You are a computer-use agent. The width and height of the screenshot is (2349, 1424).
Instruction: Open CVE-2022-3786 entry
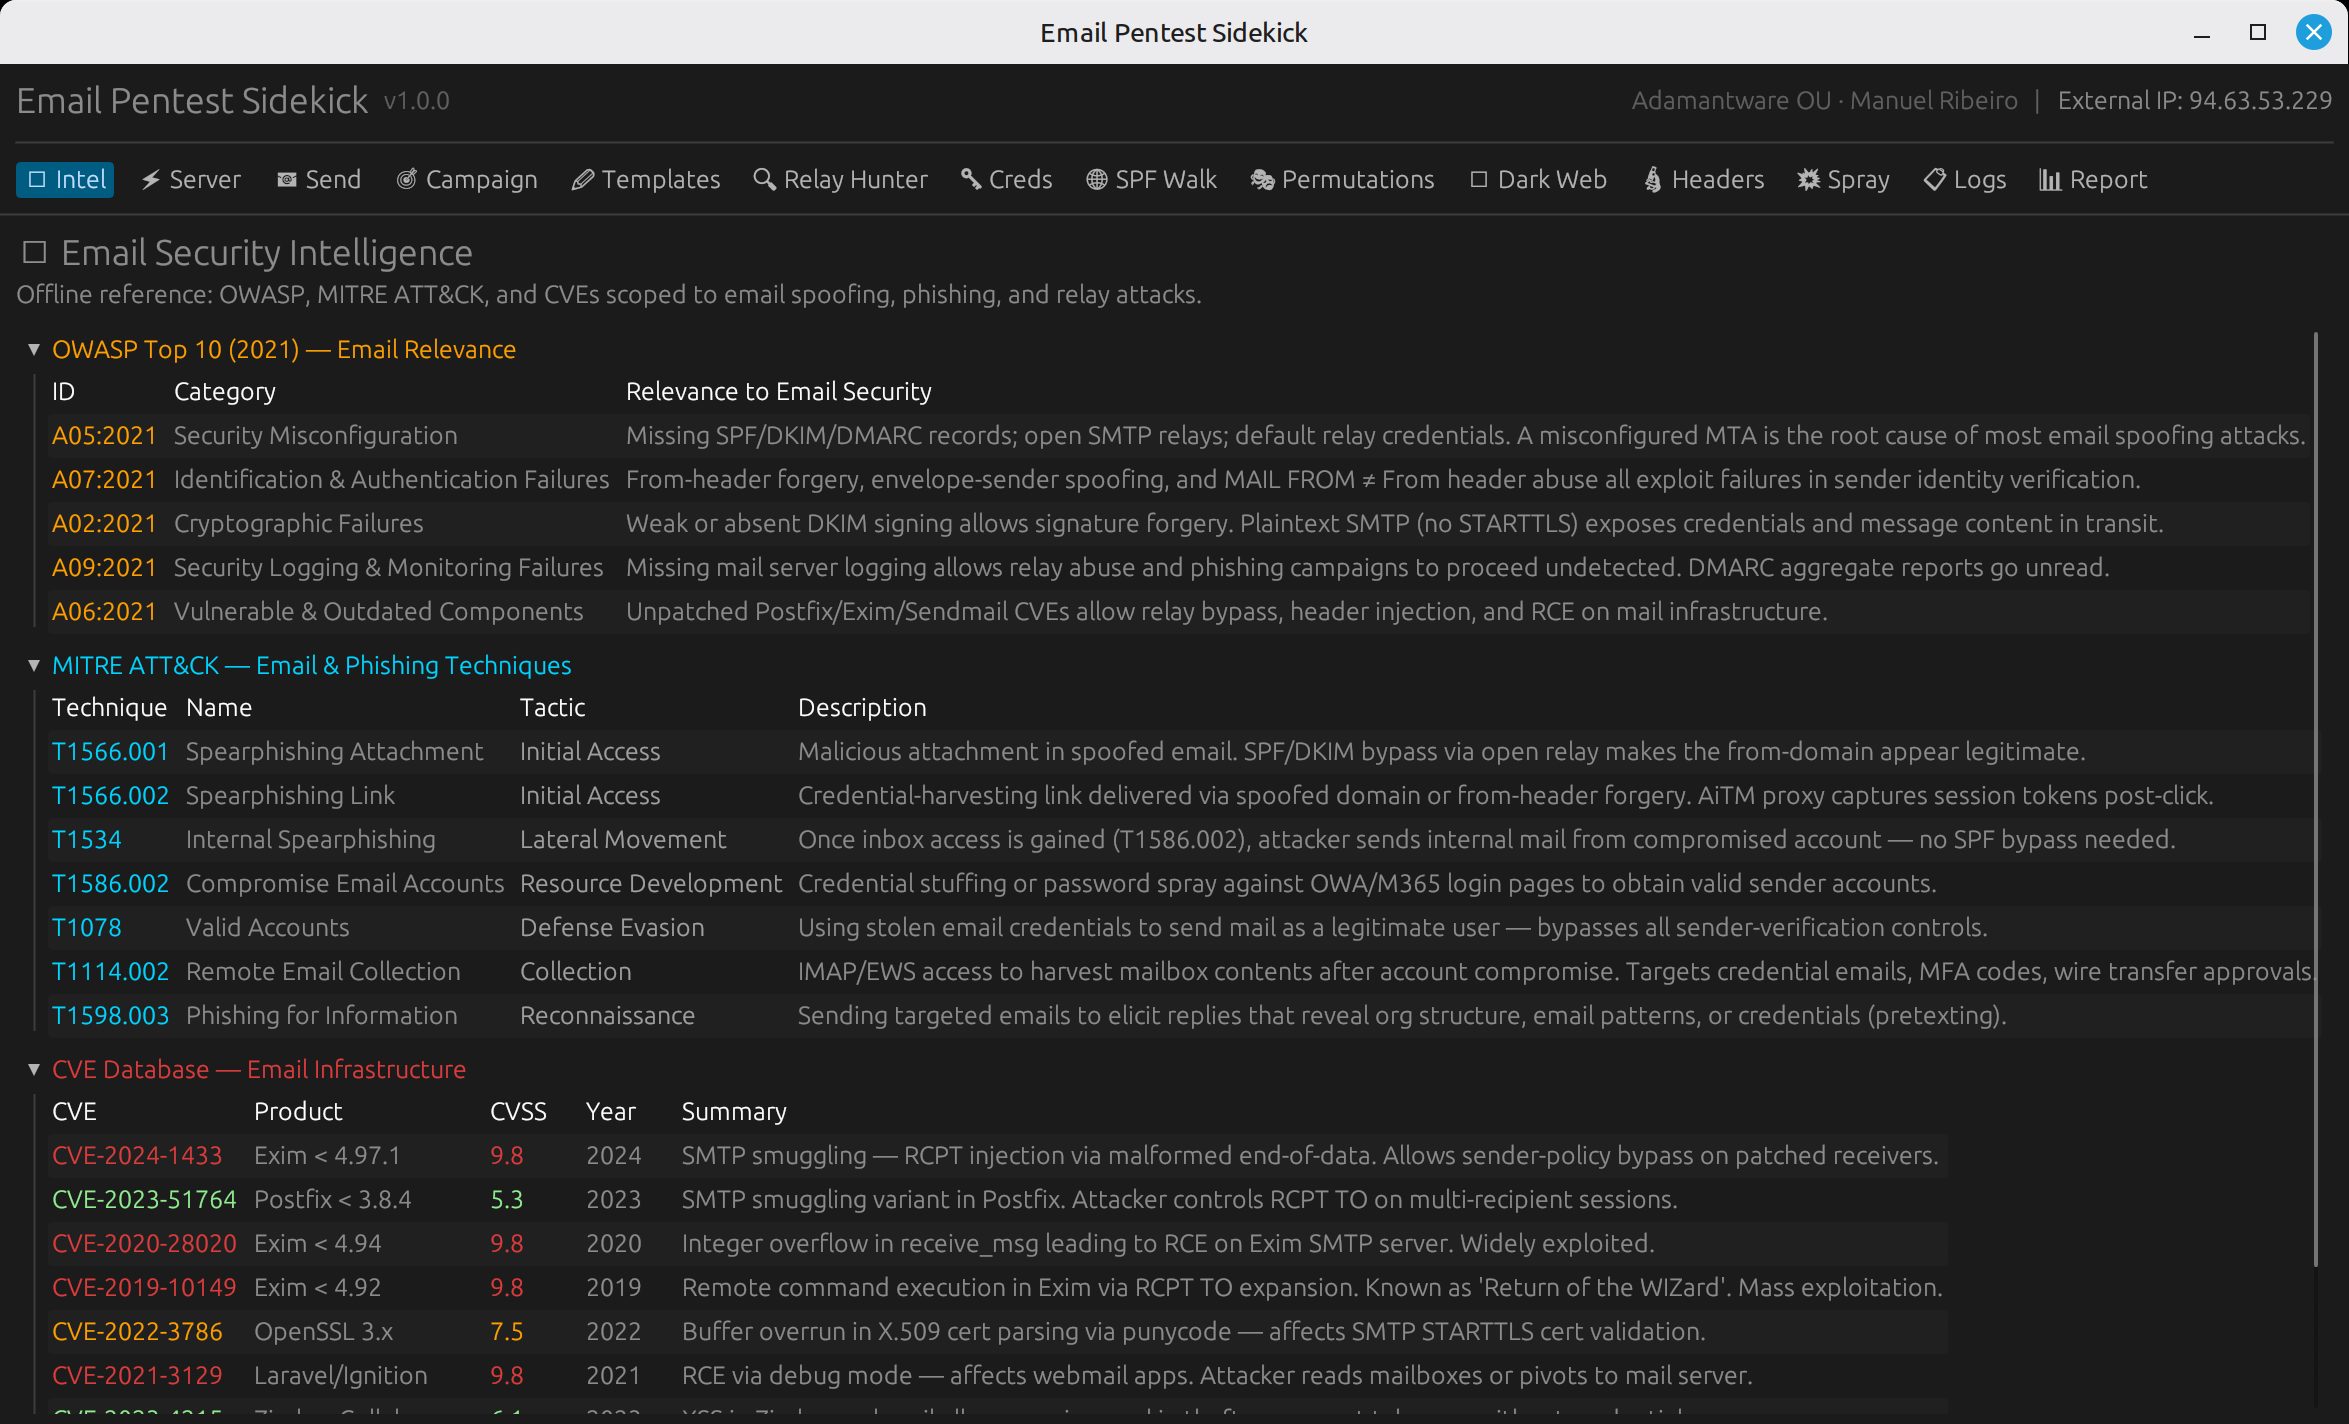point(137,1331)
